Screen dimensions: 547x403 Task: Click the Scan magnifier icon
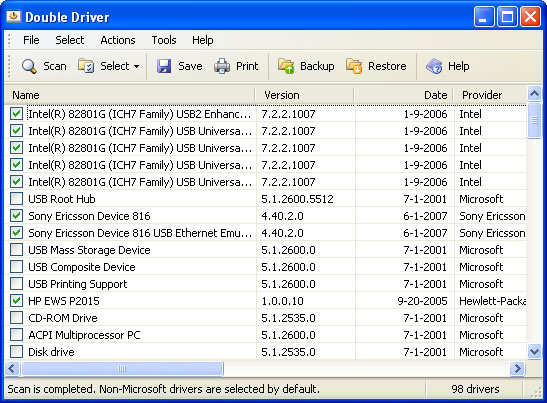(x=29, y=66)
